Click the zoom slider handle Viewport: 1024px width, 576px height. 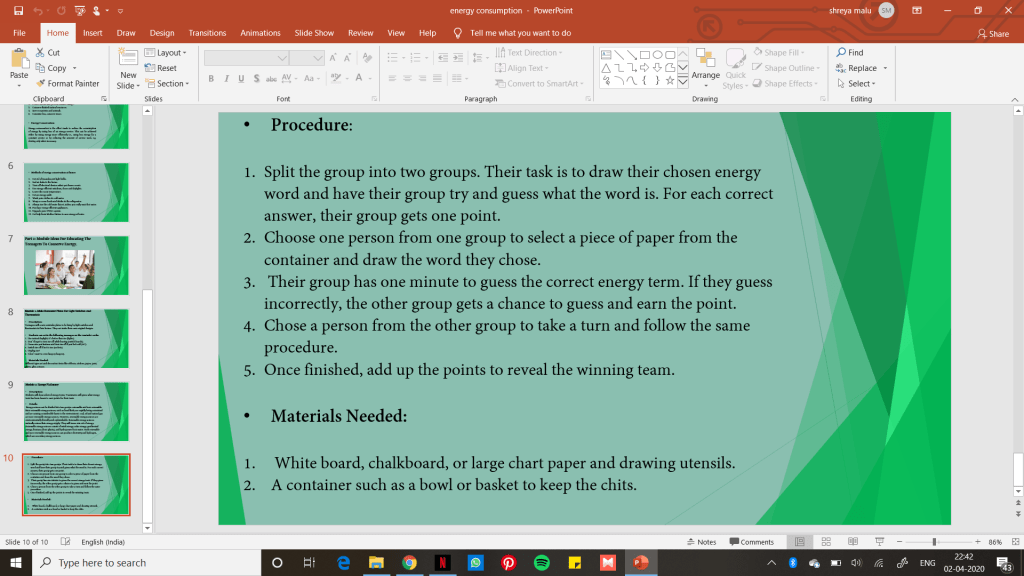[x=934, y=542]
